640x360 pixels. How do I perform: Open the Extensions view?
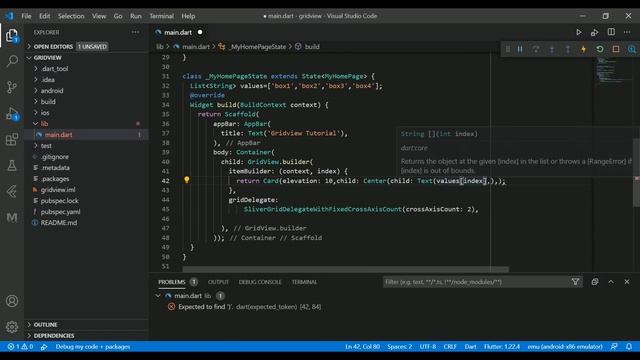click(12, 140)
